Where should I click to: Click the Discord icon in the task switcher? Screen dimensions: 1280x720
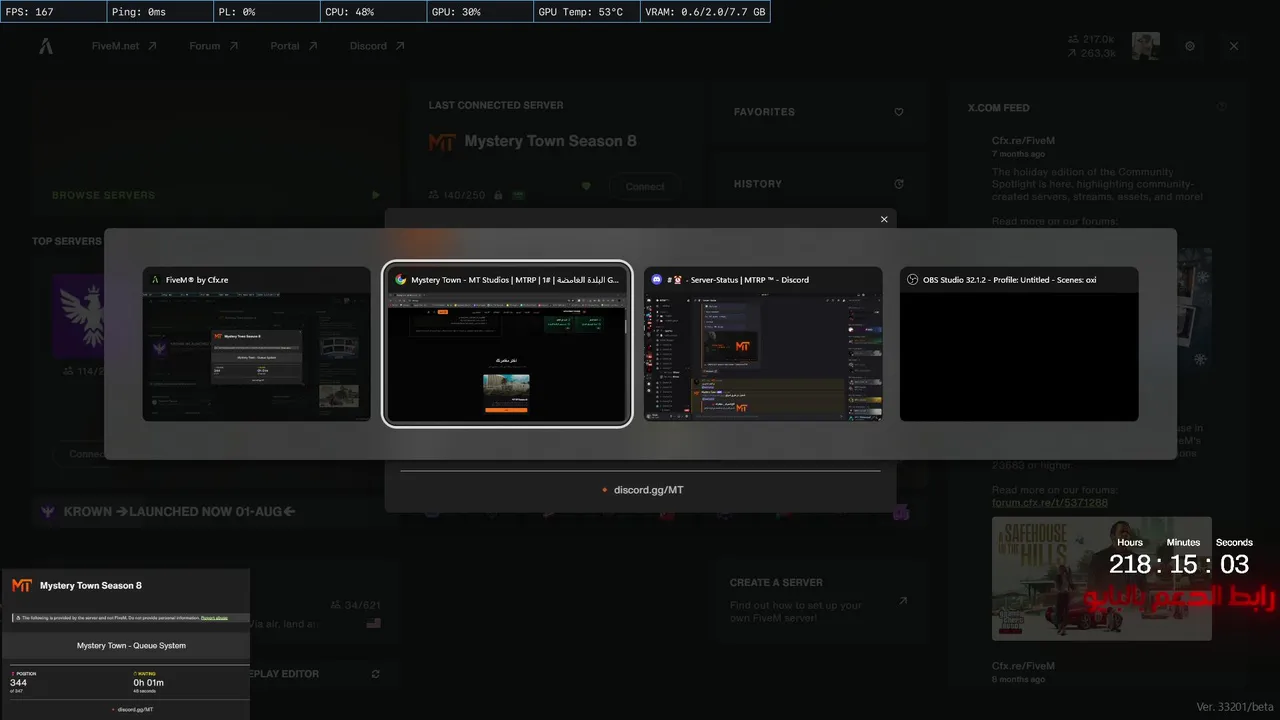(x=657, y=280)
